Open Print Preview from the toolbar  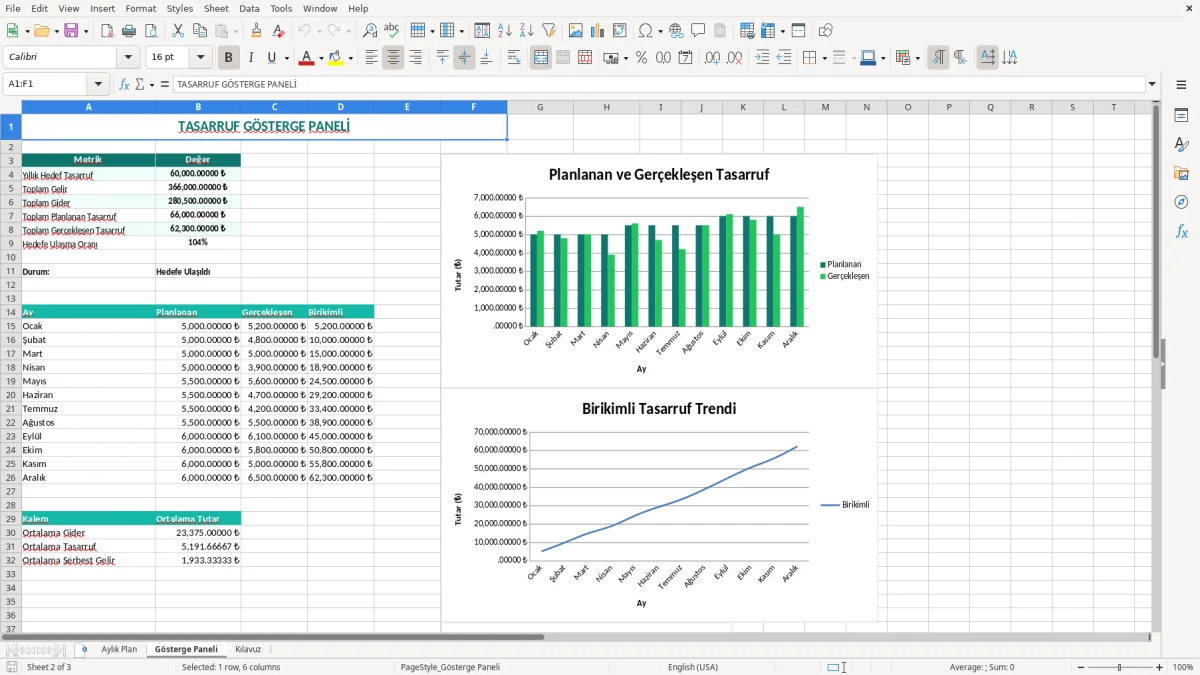pos(150,31)
